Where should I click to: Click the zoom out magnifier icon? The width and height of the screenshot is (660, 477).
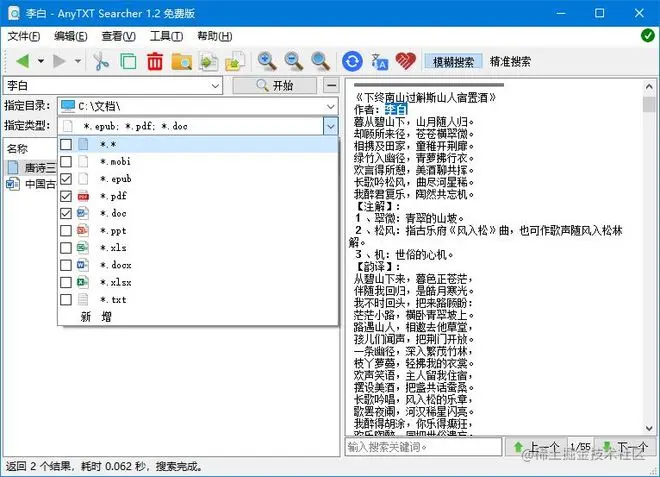[x=293, y=61]
